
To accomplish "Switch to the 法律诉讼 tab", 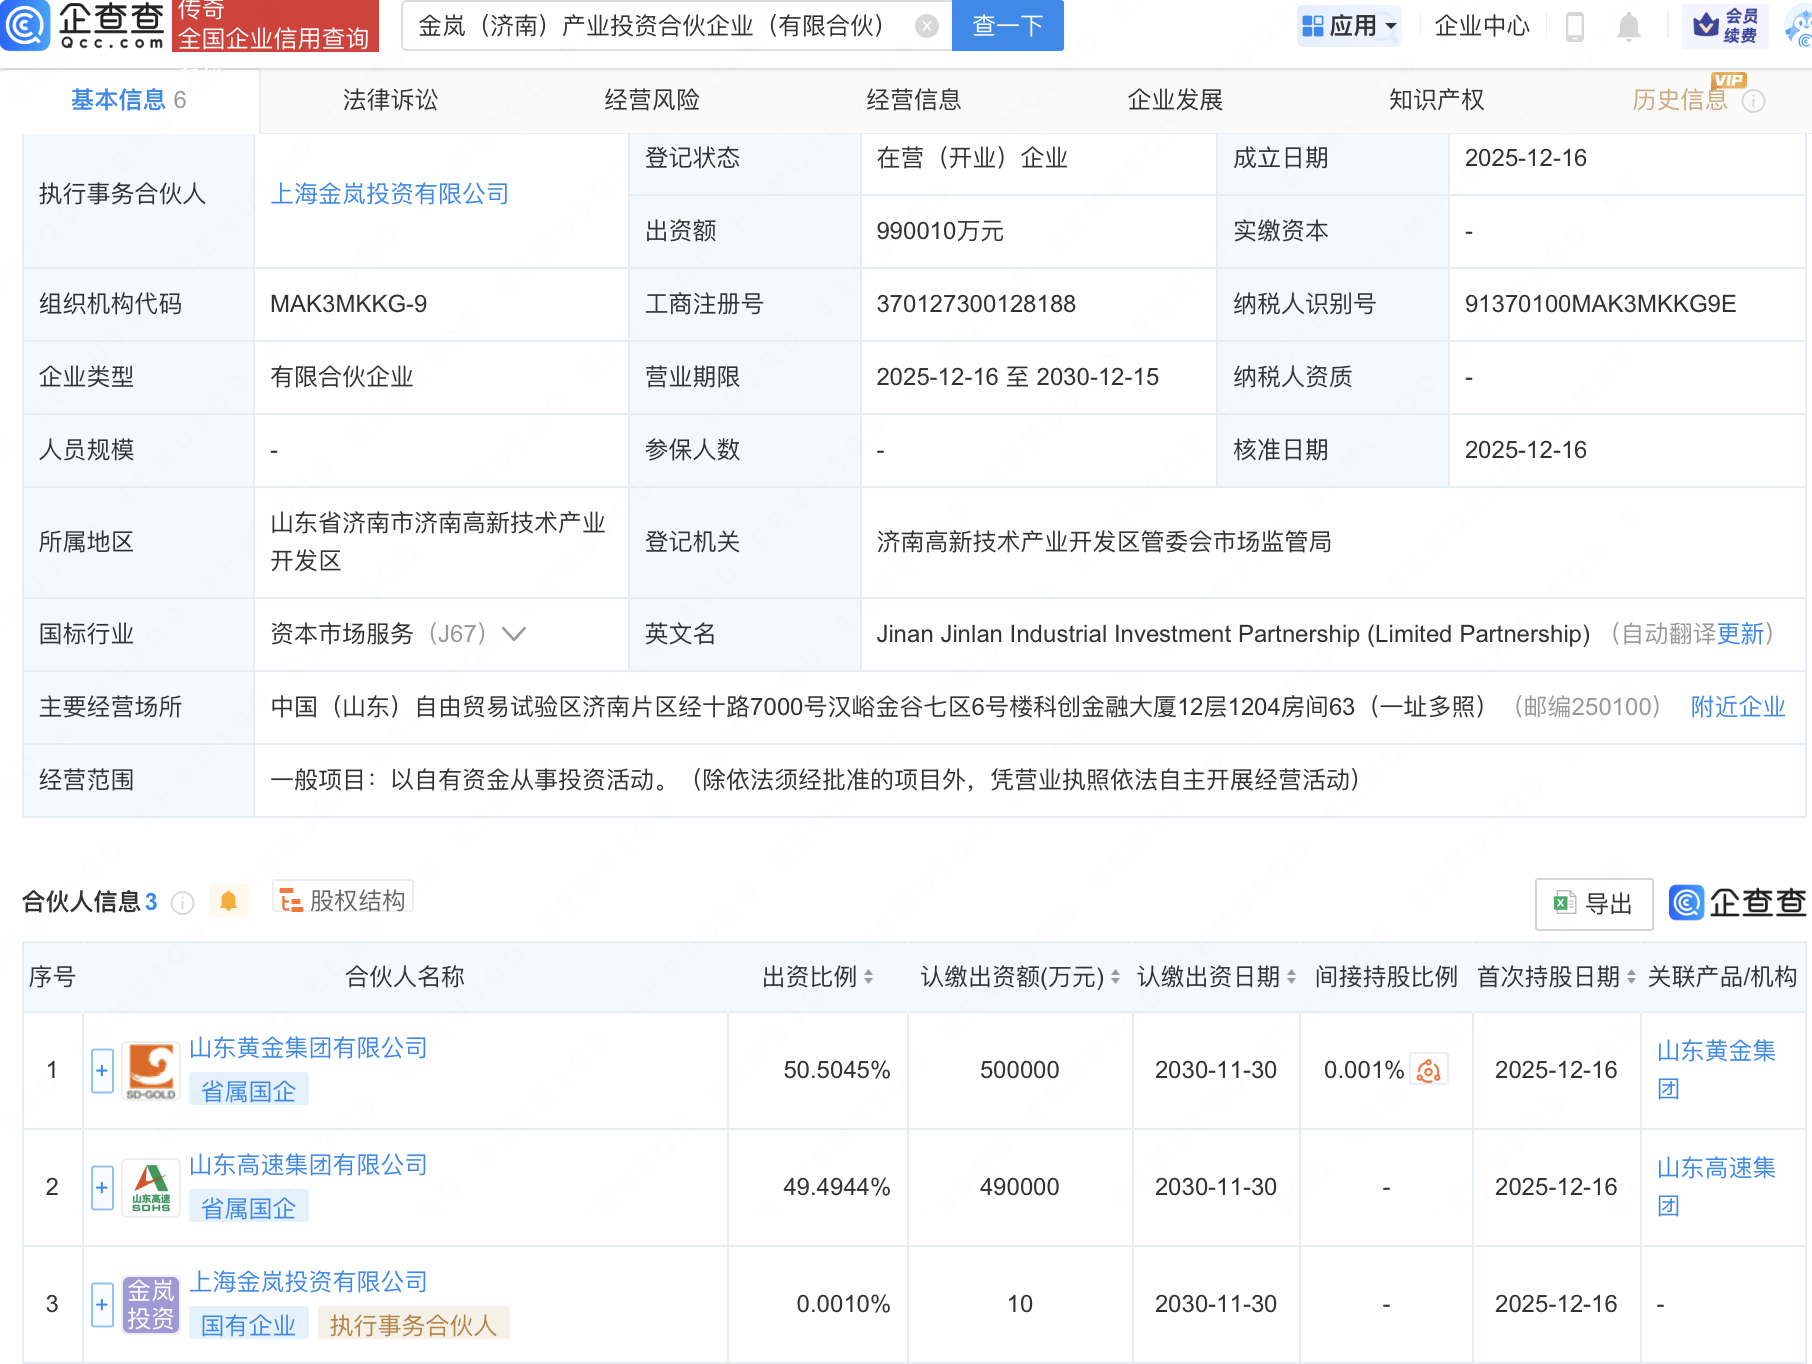I will (389, 100).
